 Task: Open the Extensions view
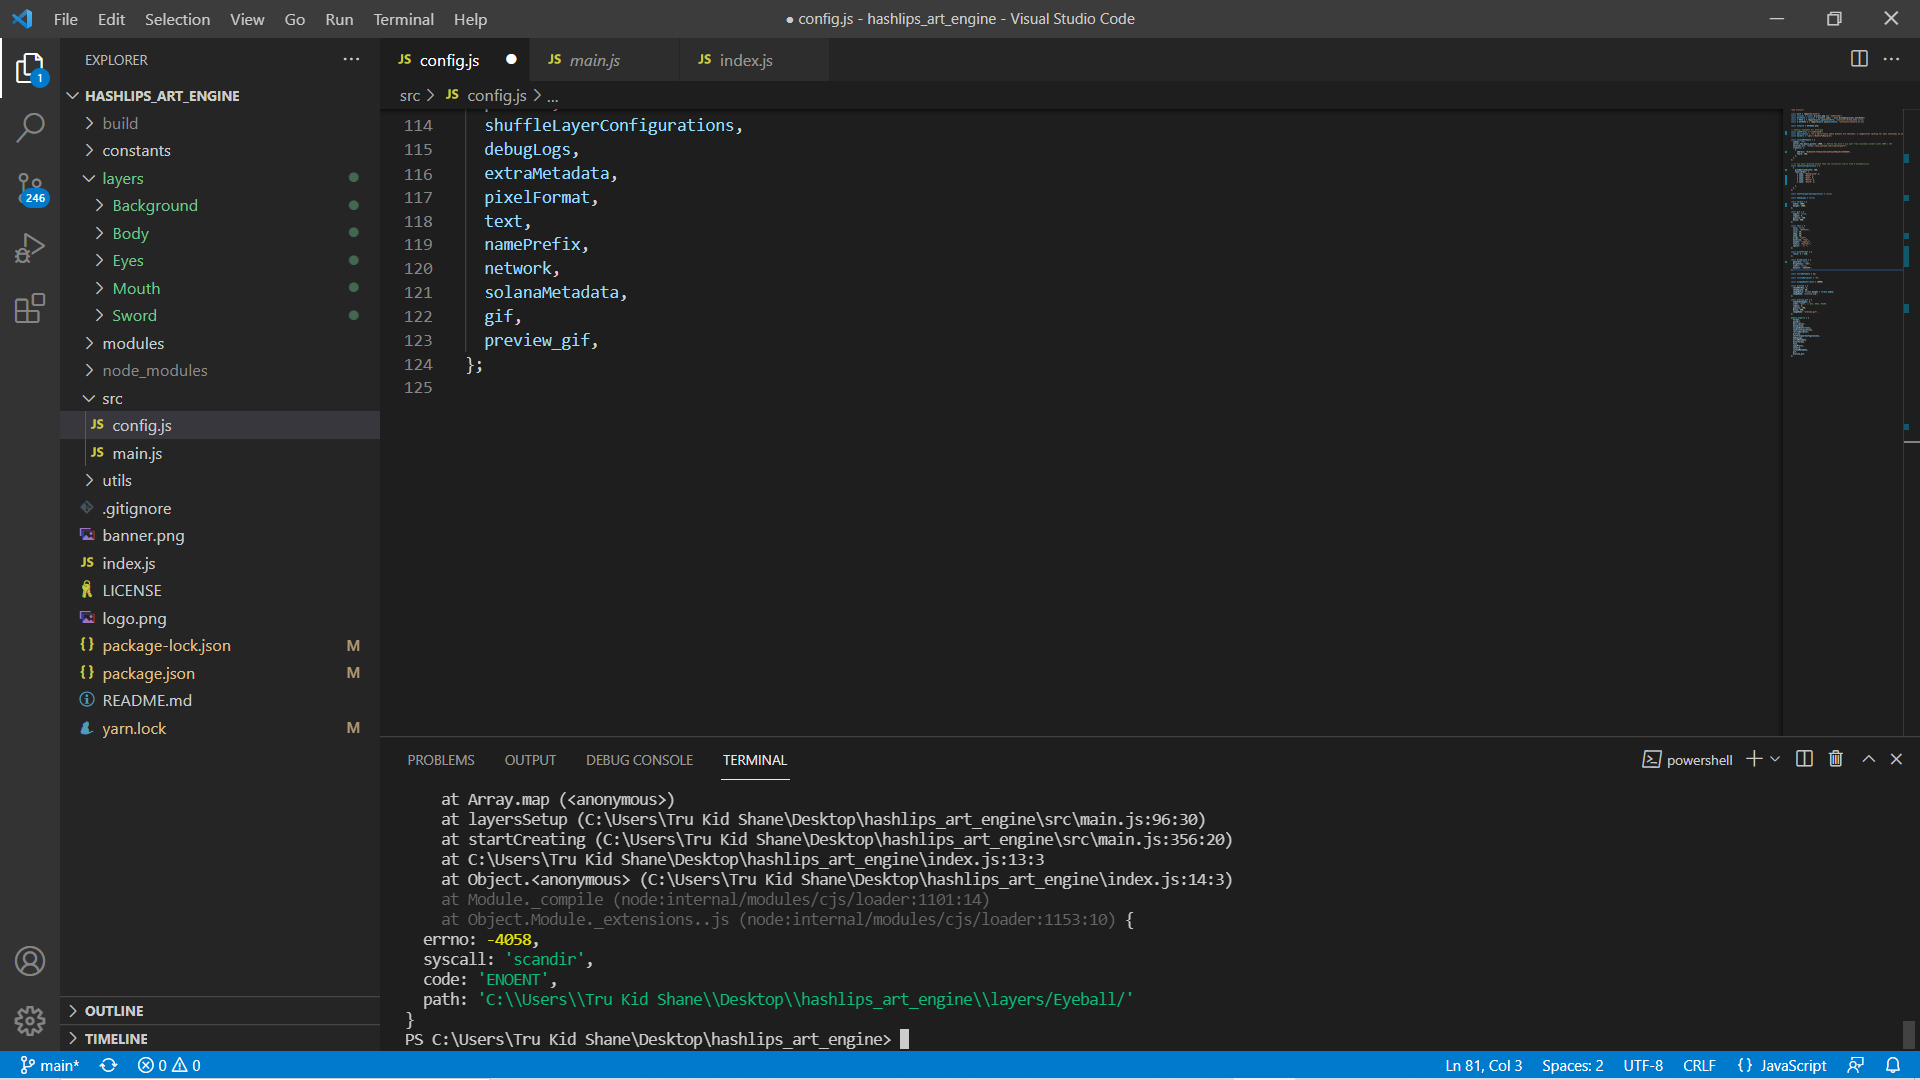click(31, 308)
